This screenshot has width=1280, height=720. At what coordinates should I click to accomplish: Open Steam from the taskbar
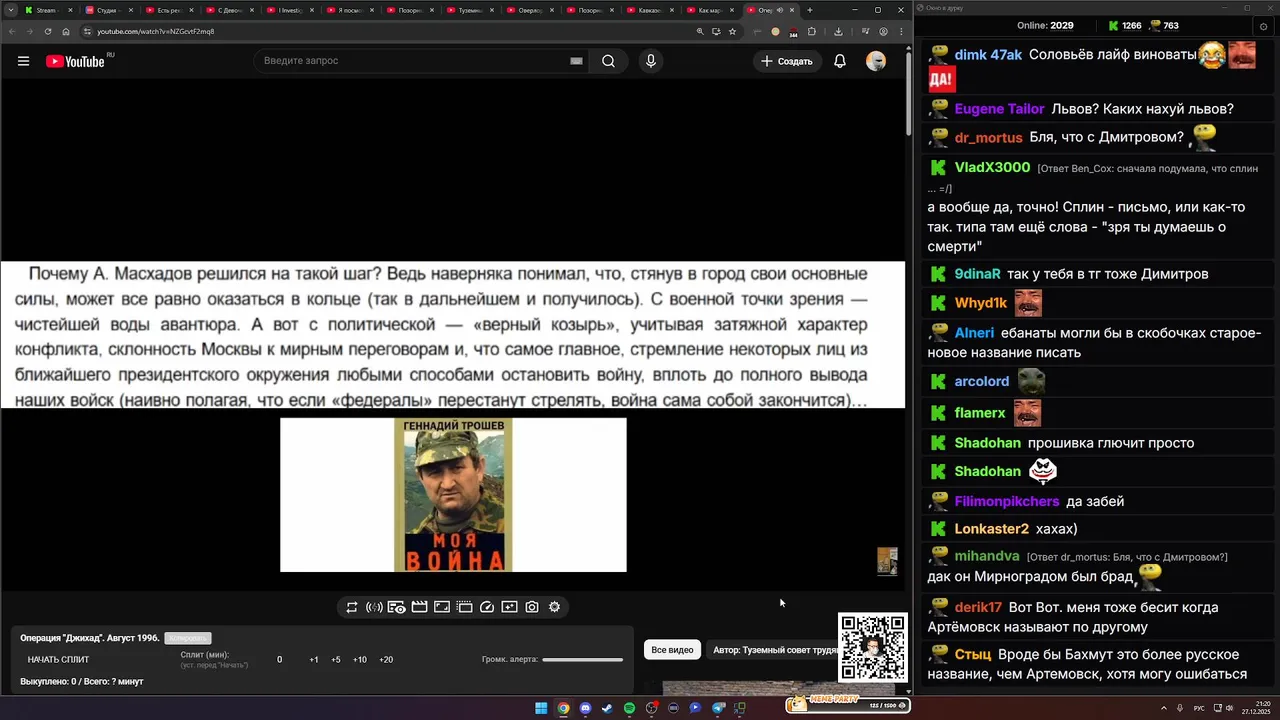[607, 708]
